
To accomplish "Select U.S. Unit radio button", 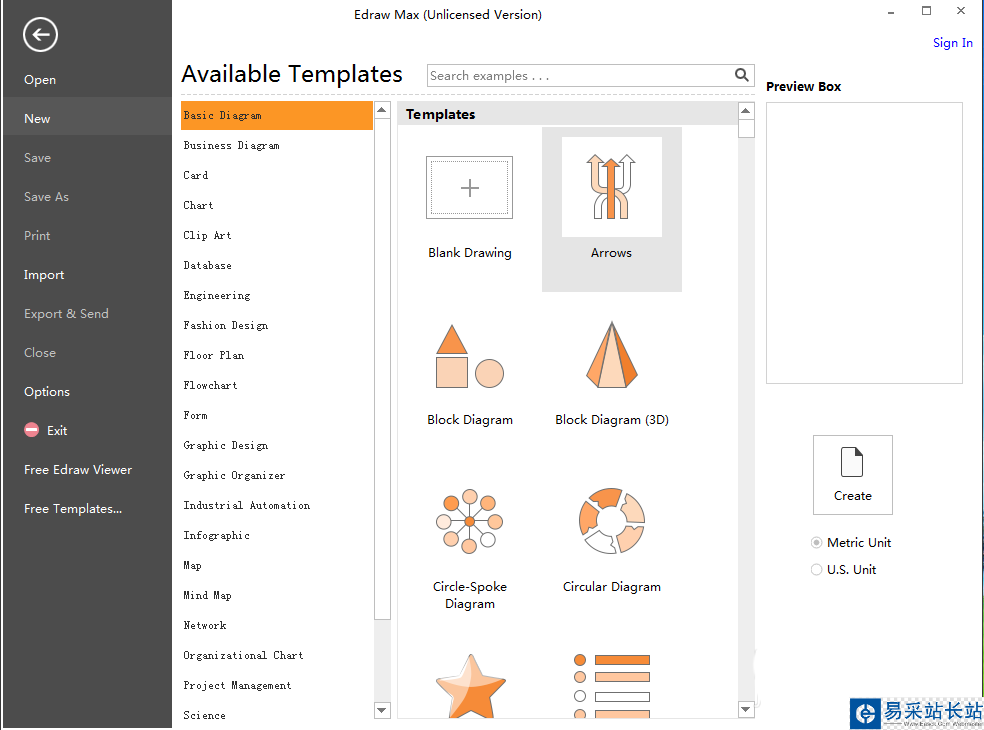I will coord(816,569).
